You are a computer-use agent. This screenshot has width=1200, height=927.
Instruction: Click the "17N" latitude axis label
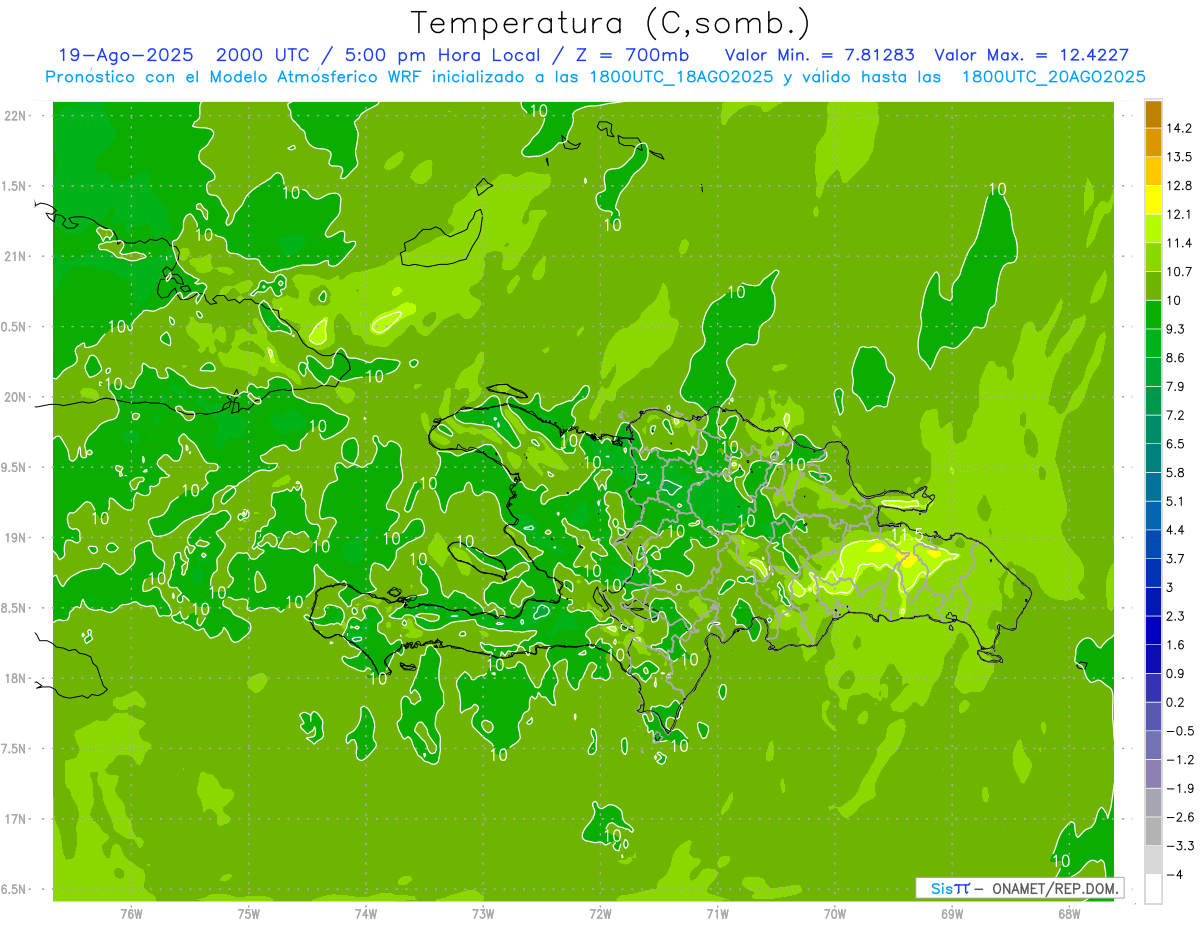15,819
